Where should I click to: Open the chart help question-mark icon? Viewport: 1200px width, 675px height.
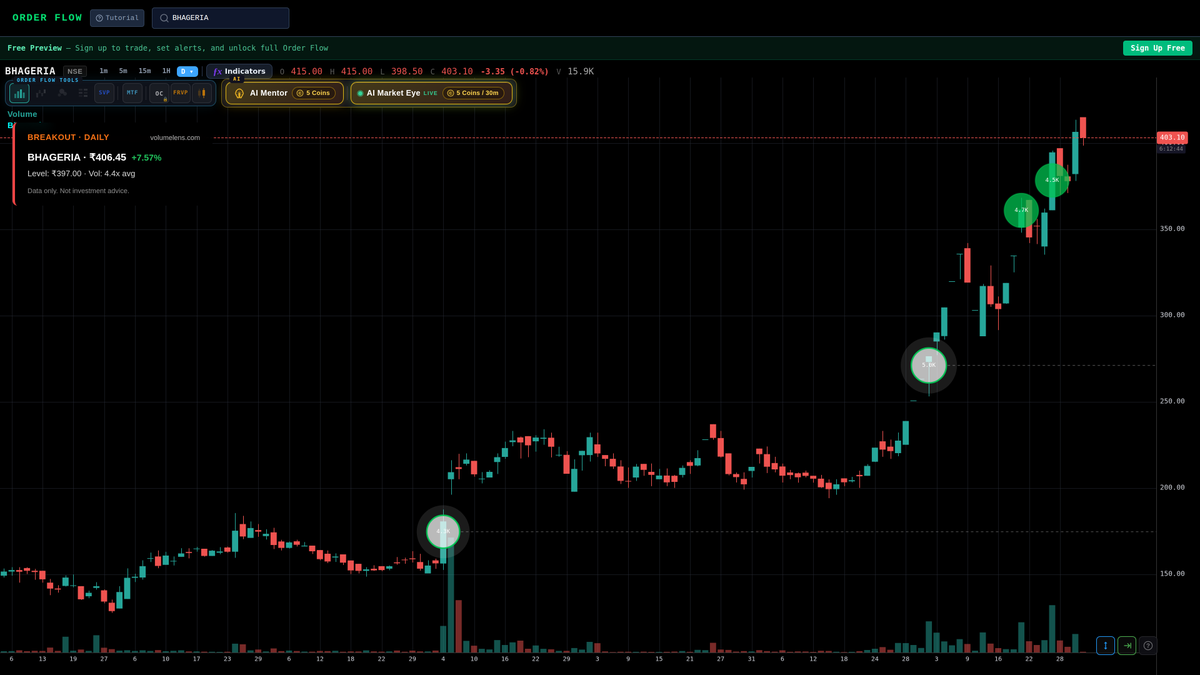(1148, 646)
